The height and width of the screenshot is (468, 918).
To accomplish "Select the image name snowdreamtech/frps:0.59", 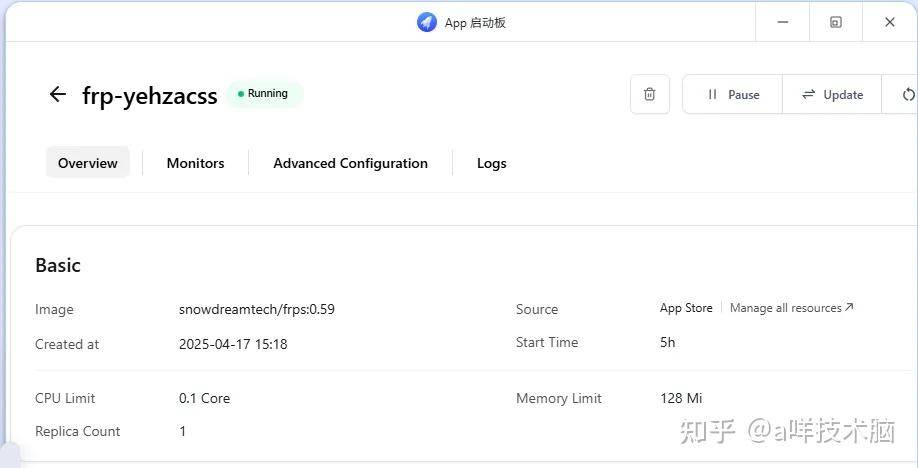I will pos(257,309).
